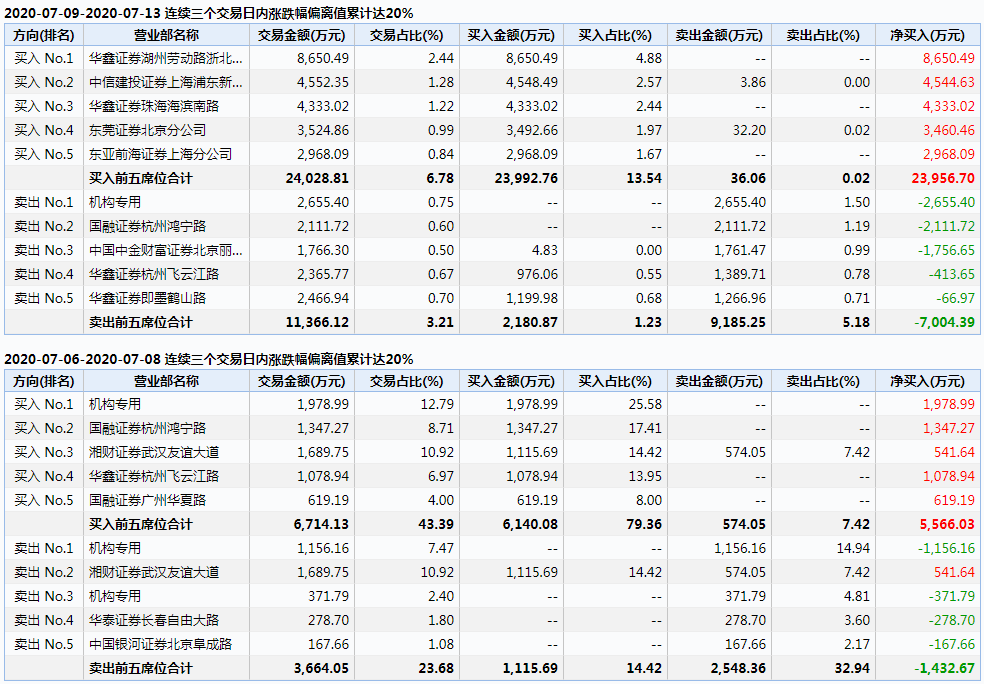The height and width of the screenshot is (684, 984).
Task: Click 净买入(万元) header in 07-06 table
Action: tap(927, 380)
